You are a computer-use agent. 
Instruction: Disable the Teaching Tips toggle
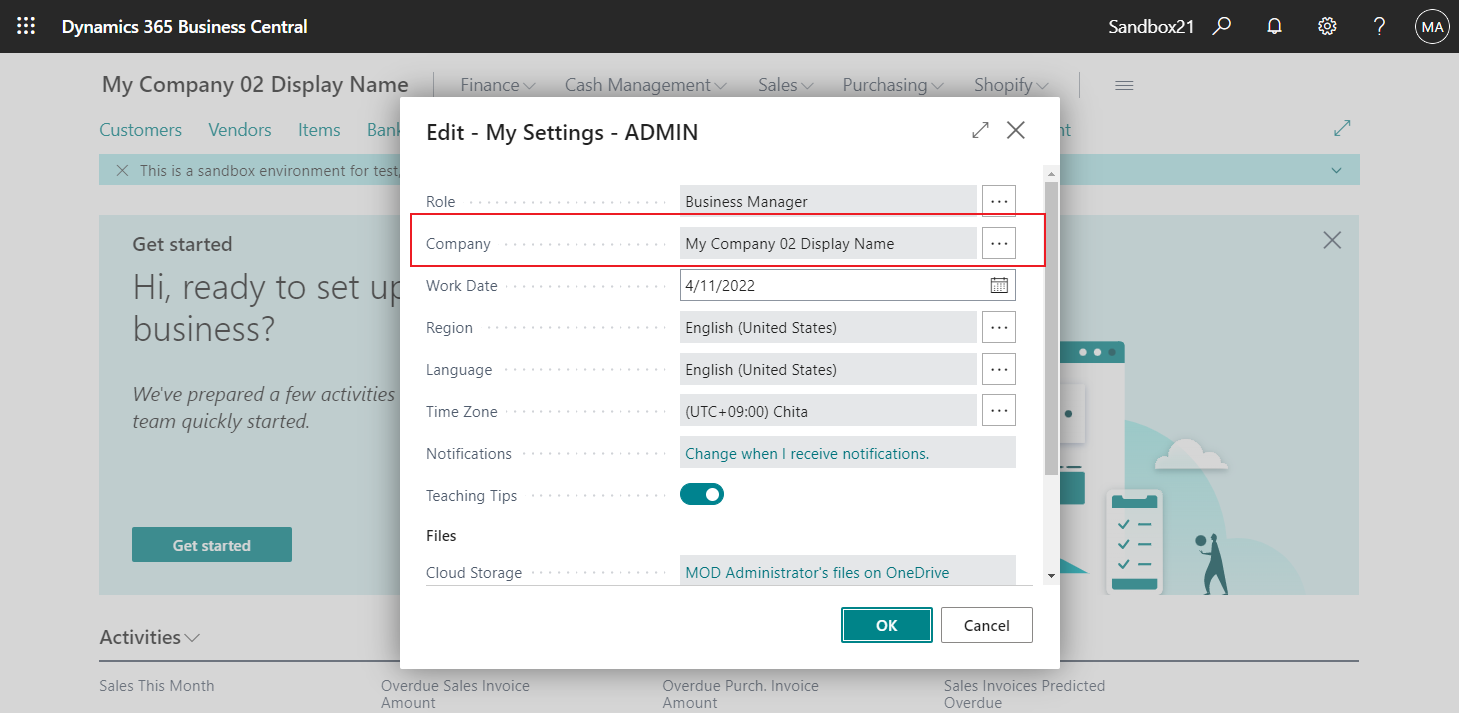[701, 493]
